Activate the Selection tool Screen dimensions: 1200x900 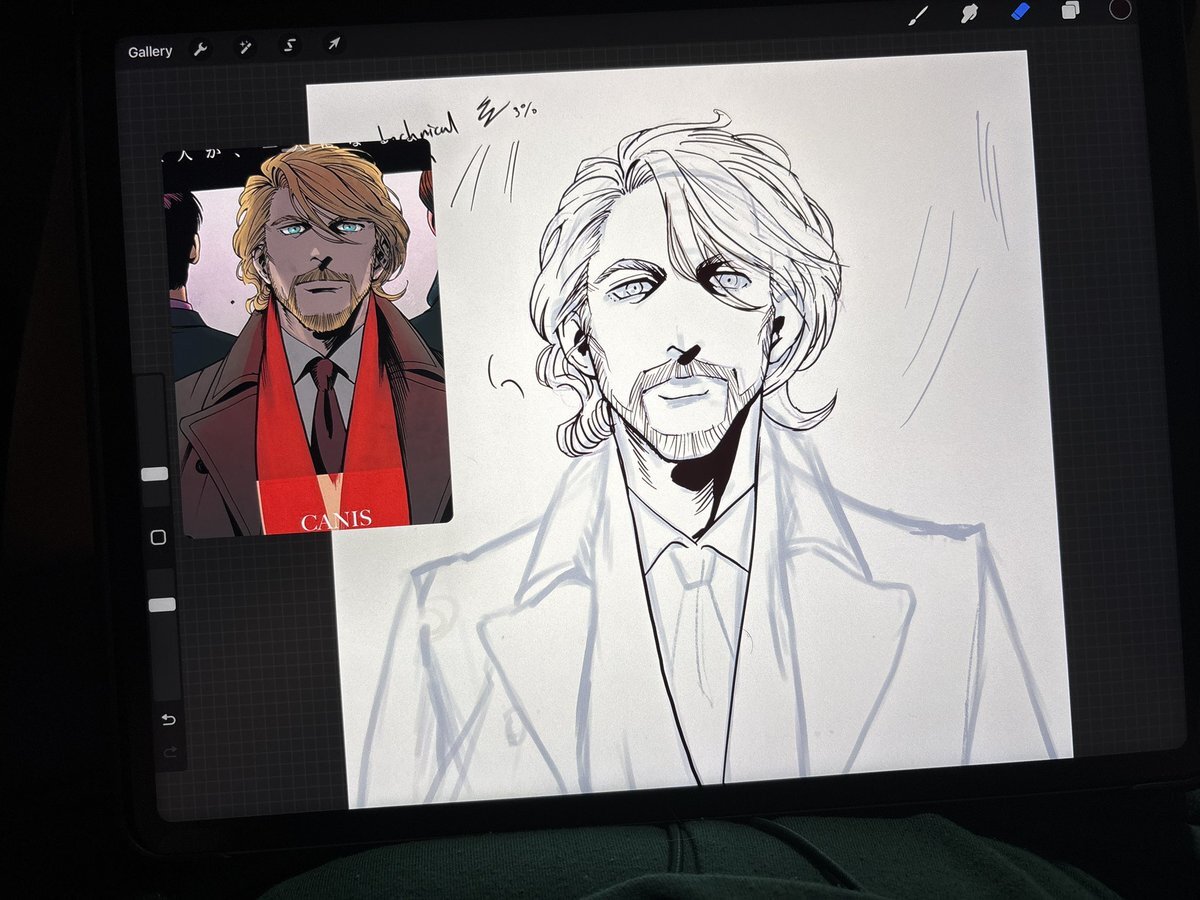coord(289,45)
